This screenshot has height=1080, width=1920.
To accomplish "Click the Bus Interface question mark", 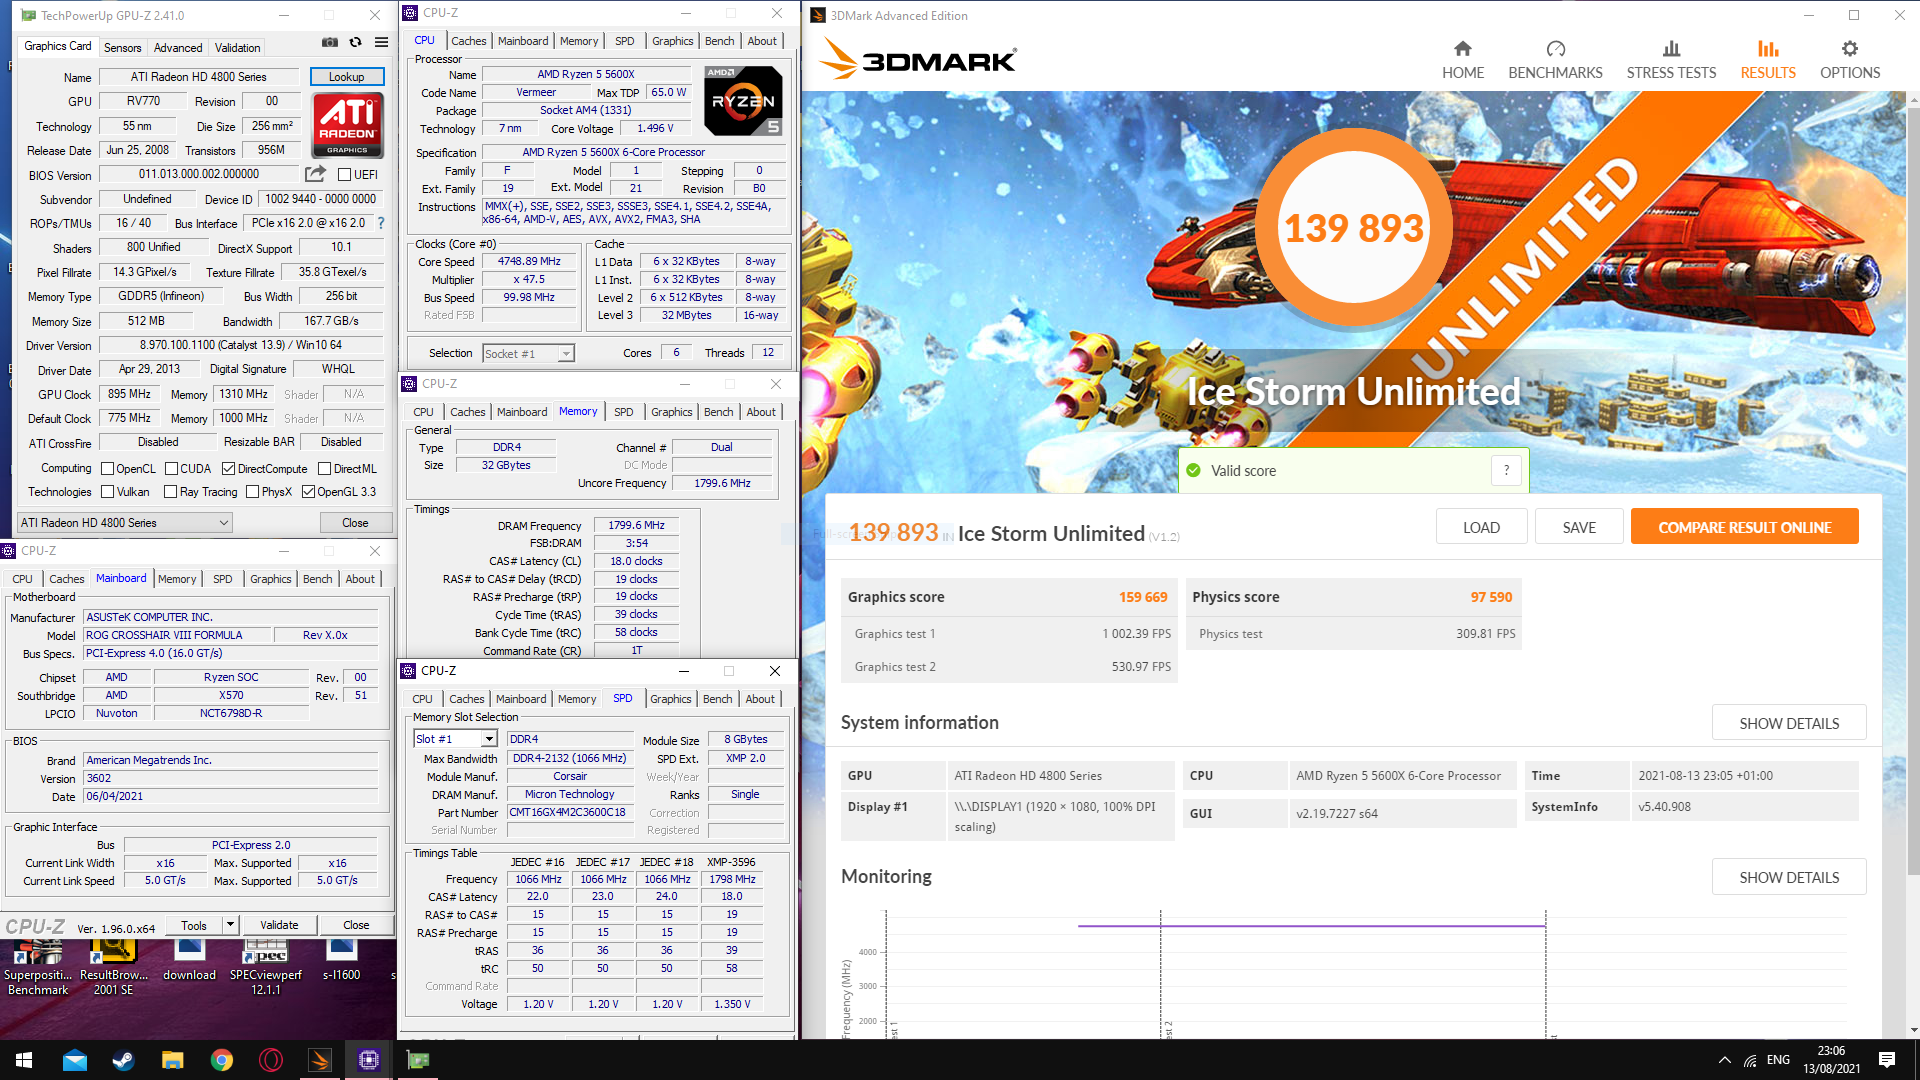I will point(380,223).
